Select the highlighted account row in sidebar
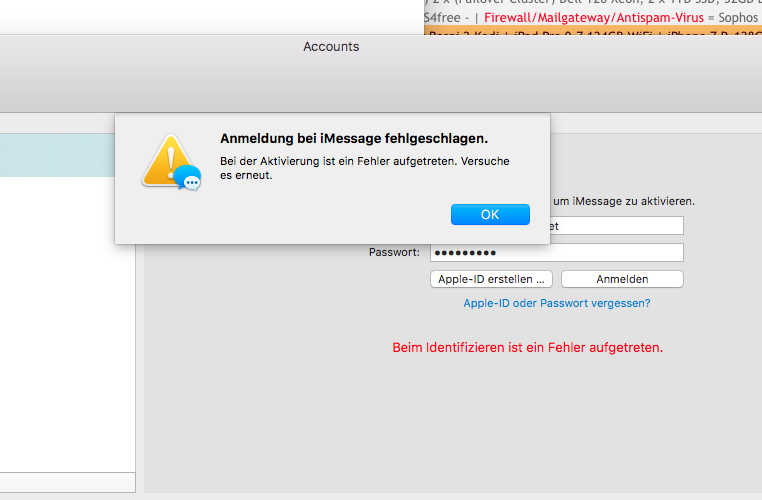 57,155
